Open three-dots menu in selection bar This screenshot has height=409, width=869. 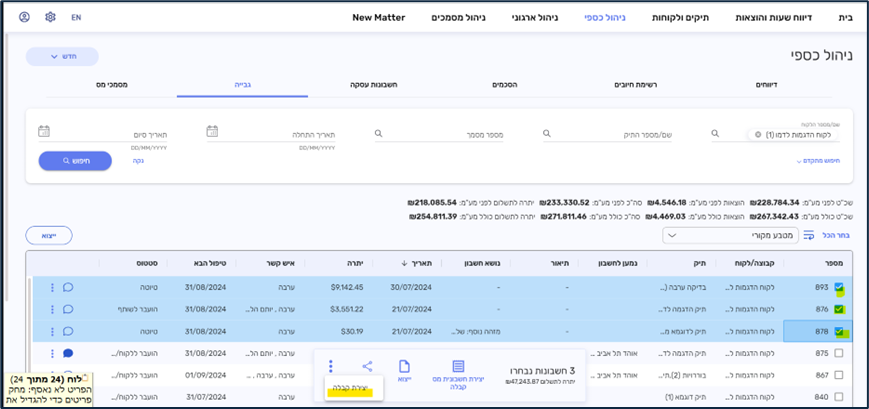coord(331,367)
